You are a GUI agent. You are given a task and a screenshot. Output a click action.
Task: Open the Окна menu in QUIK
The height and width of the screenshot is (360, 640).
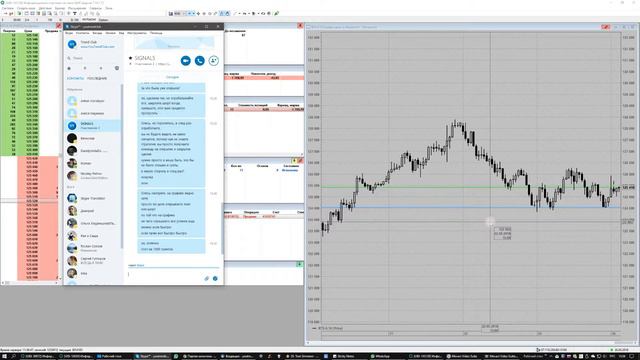(x=109, y=8)
